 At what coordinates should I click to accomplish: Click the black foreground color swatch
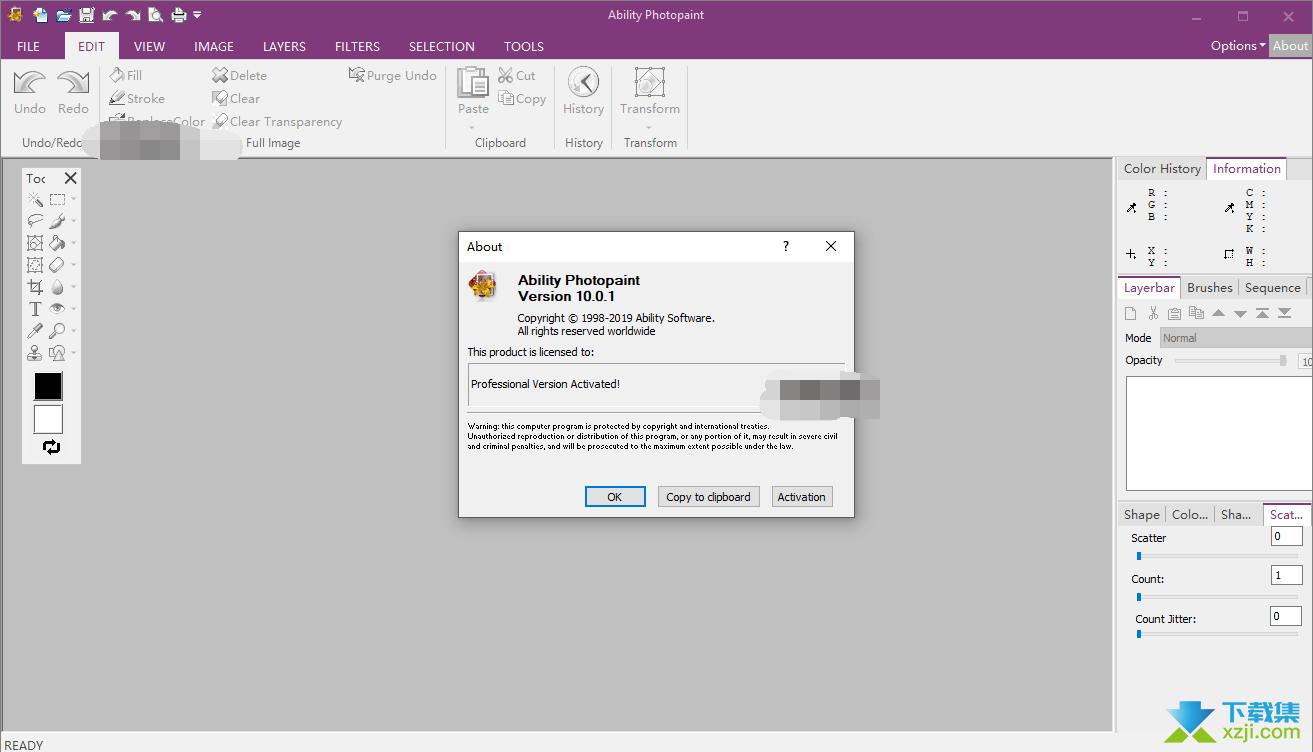48,386
